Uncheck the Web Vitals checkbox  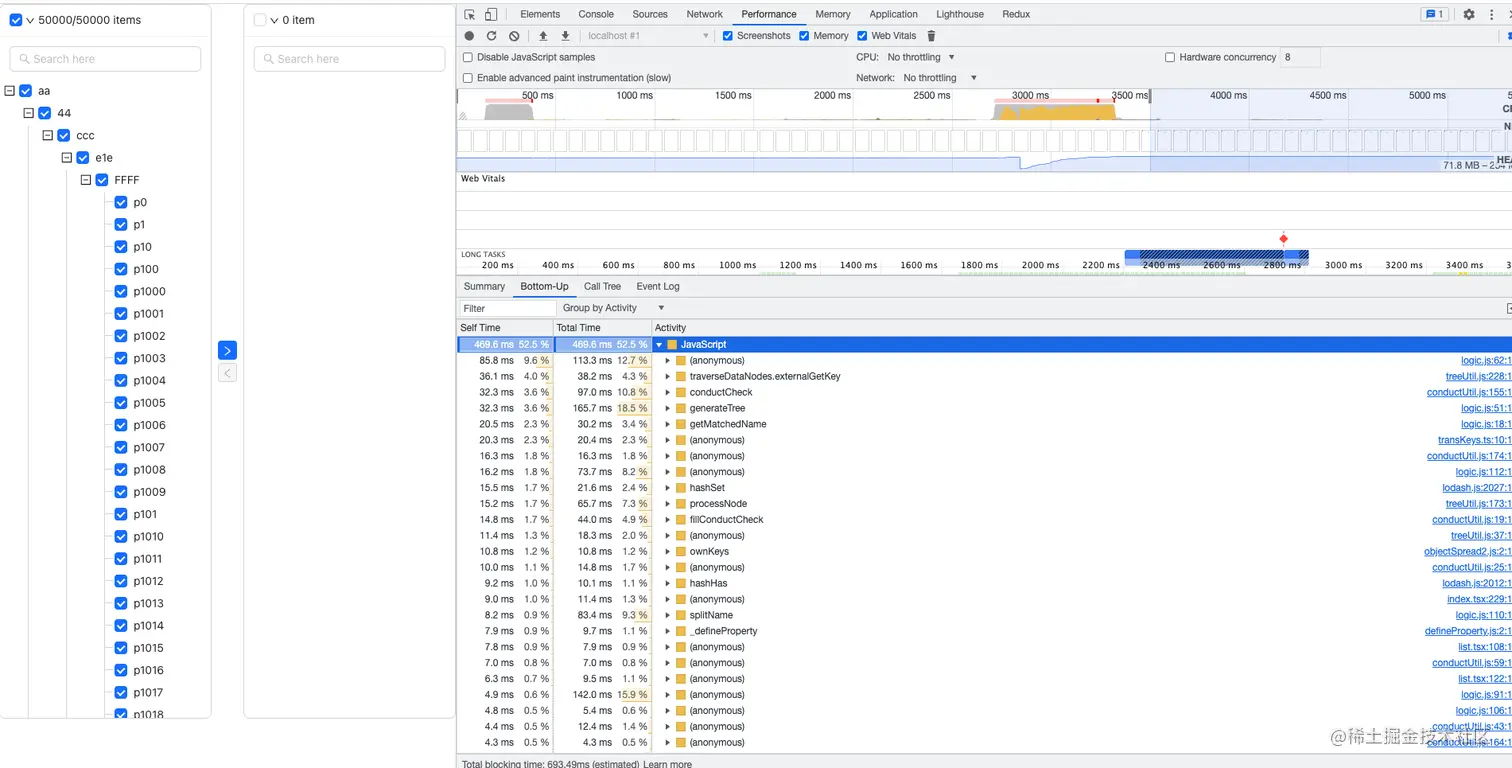pyautogui.click(x=862, y=36)
